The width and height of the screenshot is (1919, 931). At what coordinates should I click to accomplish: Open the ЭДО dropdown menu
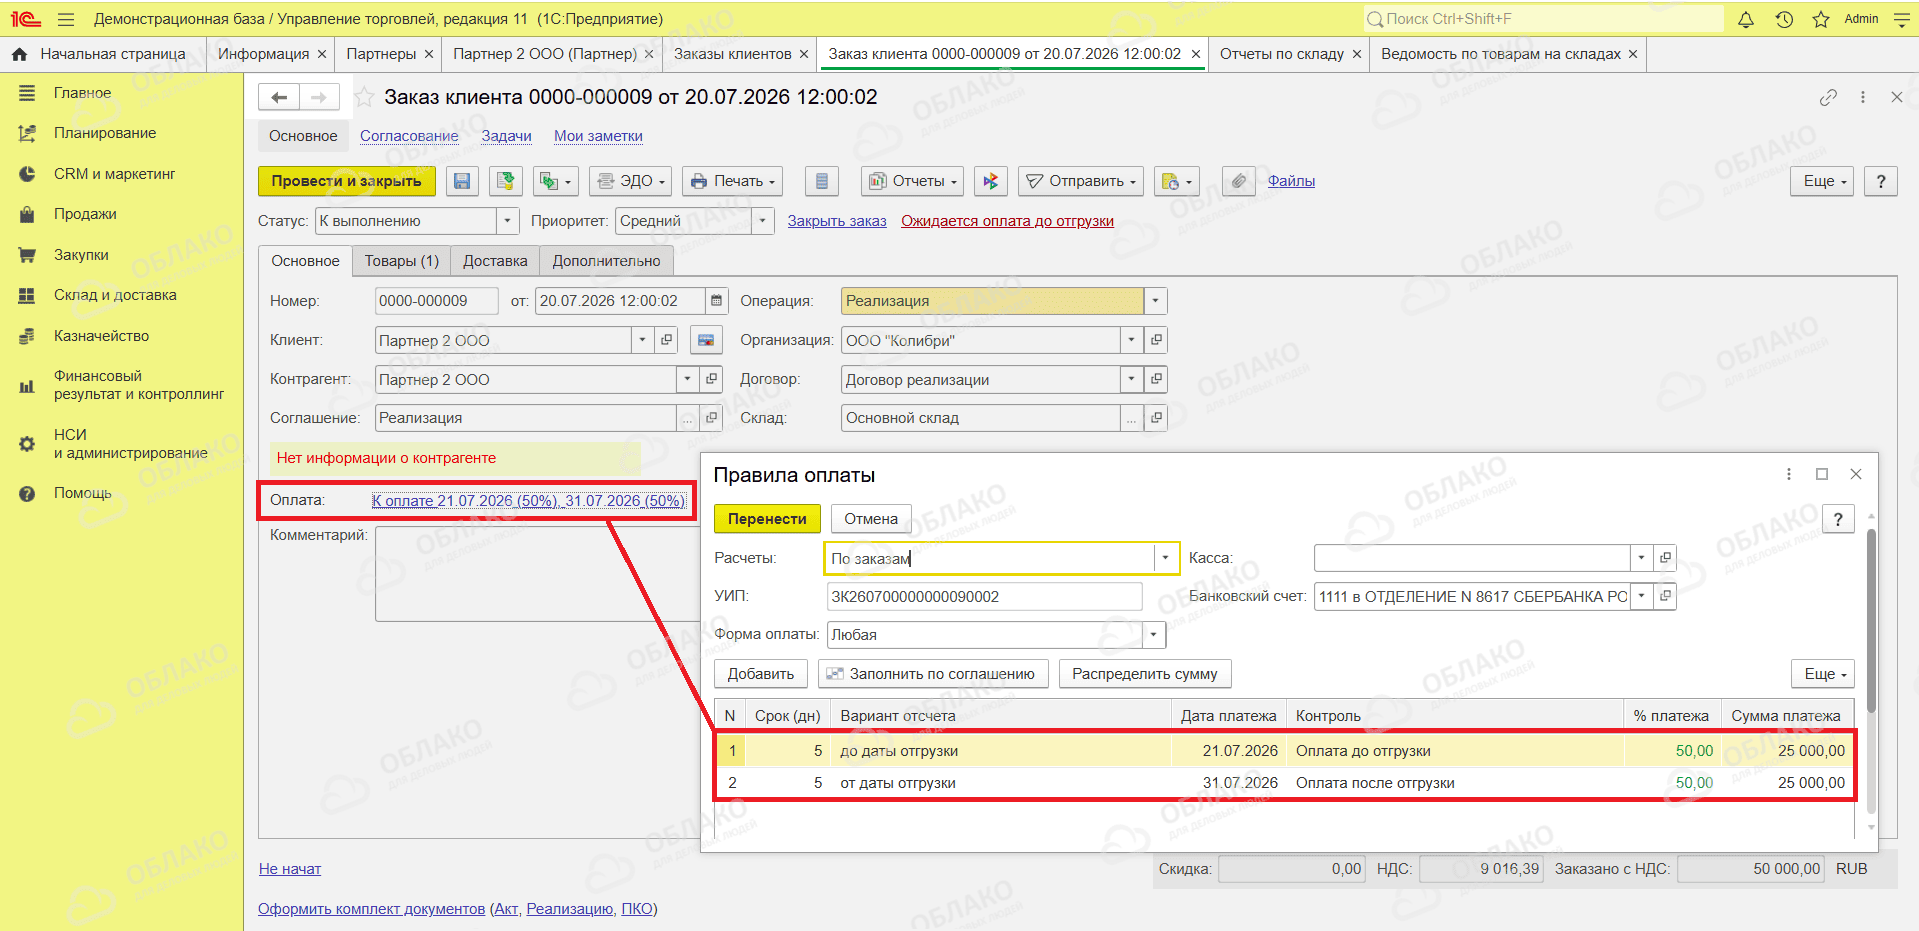coord(630,181)
